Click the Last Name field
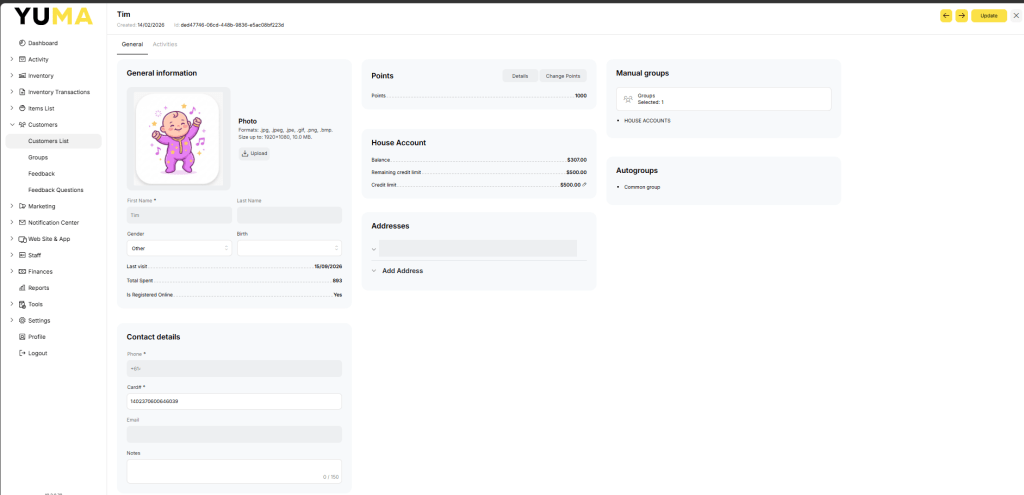1024x495 pixels. coord(289,215)
